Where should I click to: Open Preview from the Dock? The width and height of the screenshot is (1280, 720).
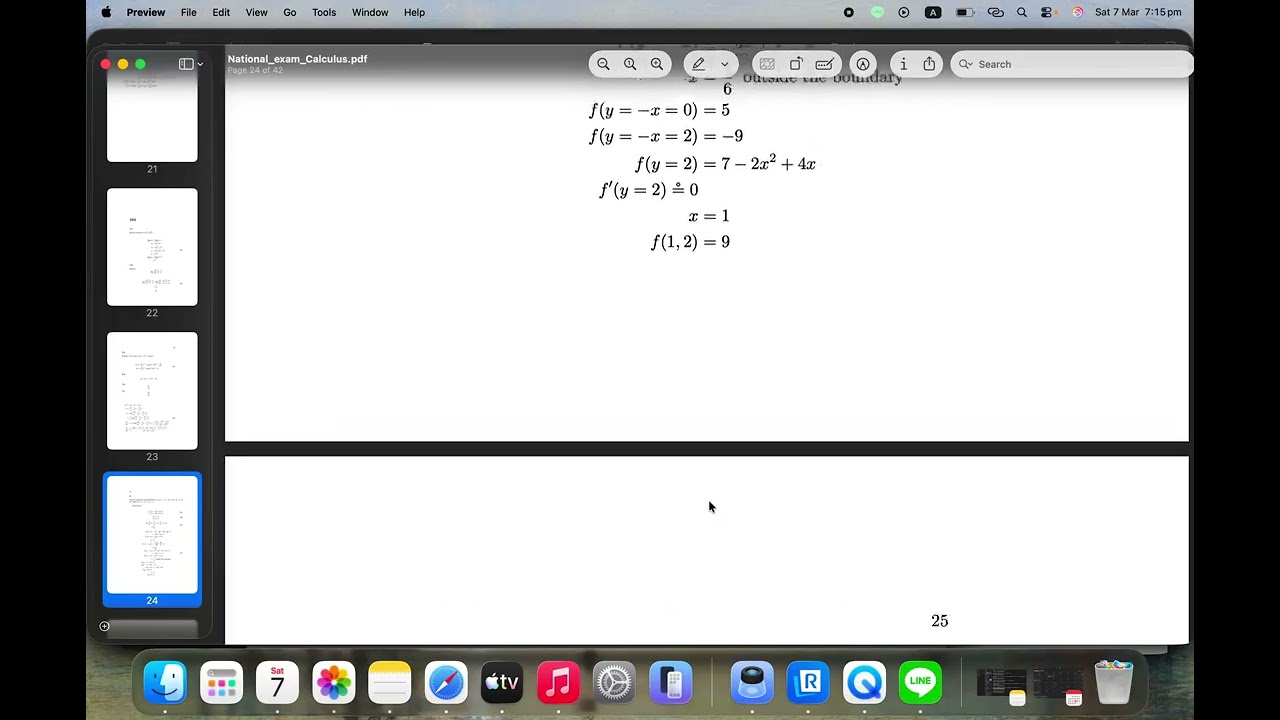[752, 683]
